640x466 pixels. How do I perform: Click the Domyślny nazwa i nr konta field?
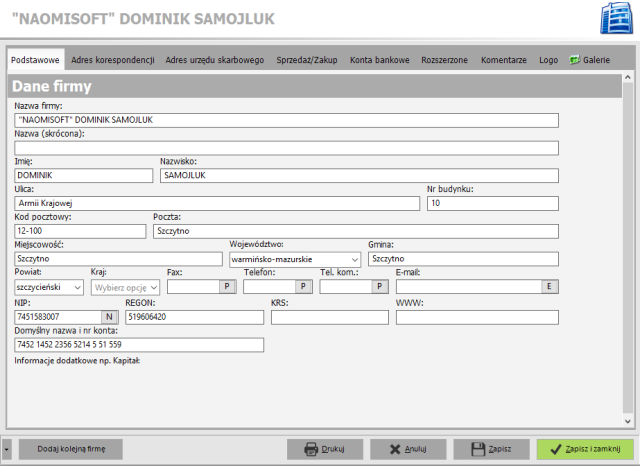tap(139, 345)
